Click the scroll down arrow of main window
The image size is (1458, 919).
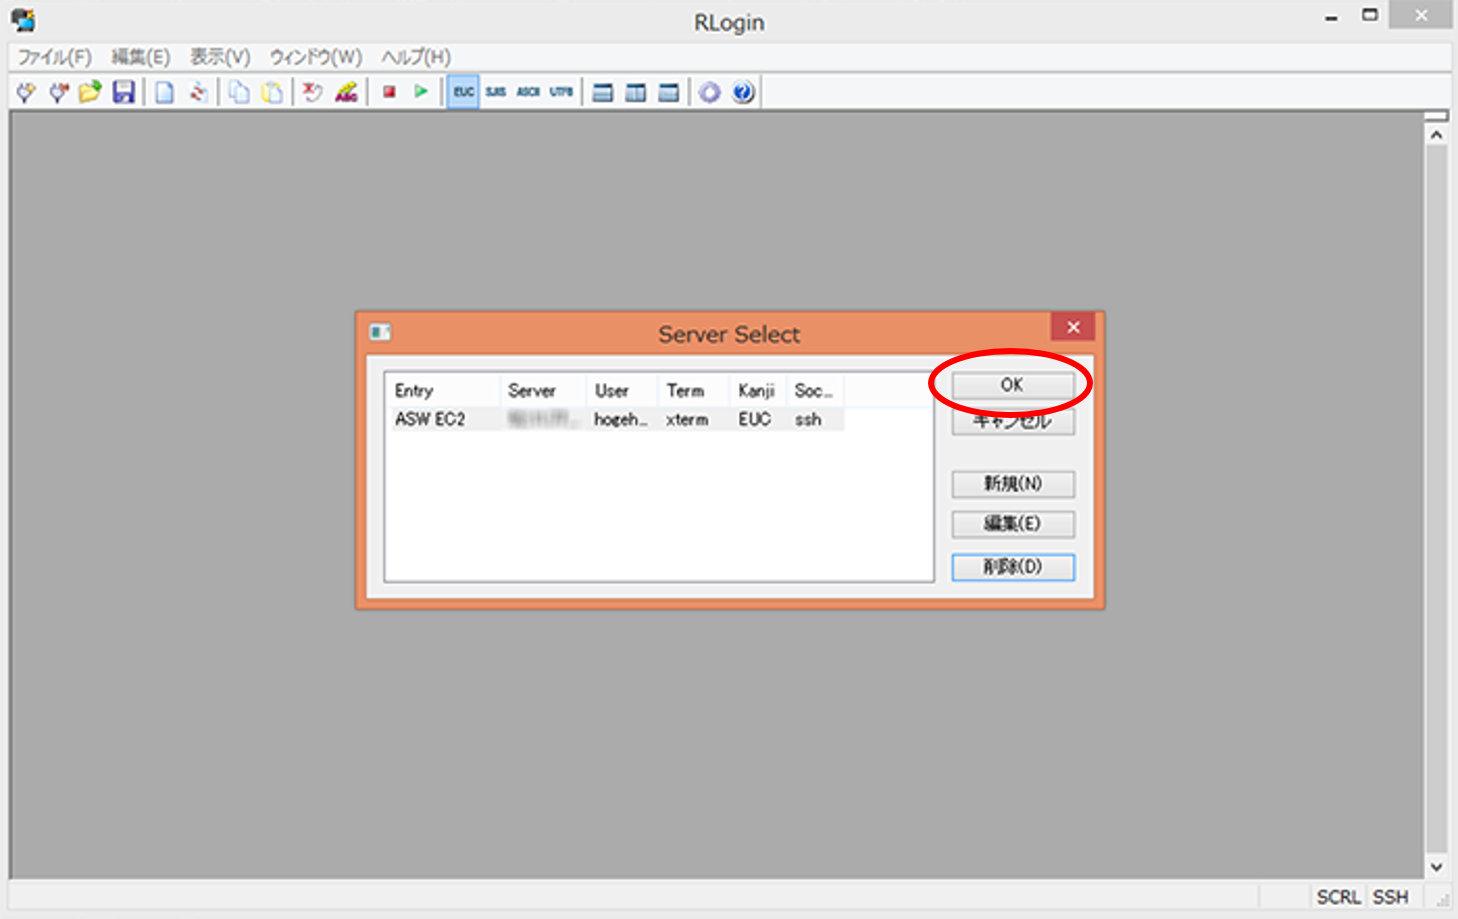click(x=1436, y=867)
